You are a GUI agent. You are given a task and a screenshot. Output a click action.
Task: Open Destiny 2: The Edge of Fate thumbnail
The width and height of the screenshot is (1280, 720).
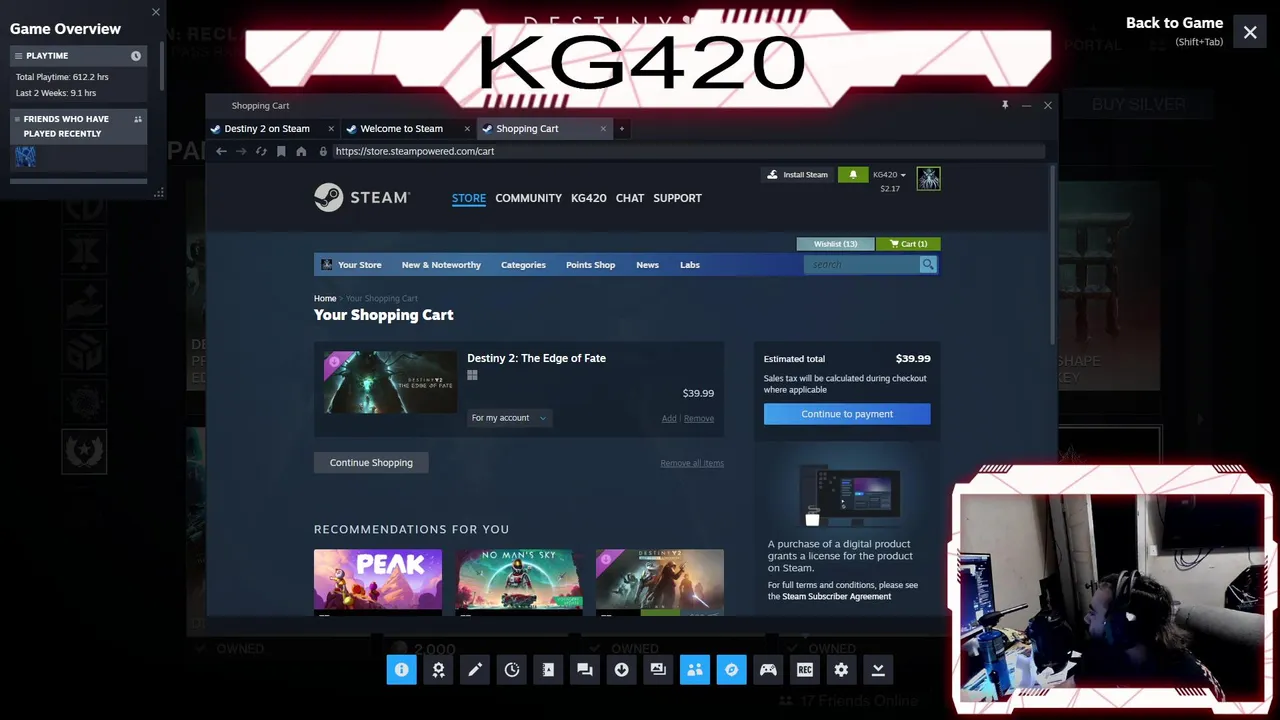point(390,382)
